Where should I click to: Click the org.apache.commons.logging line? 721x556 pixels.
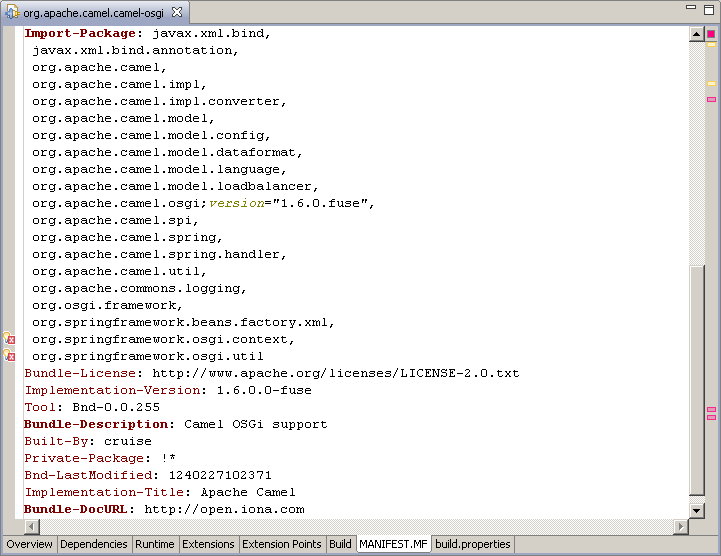point(139,288)
